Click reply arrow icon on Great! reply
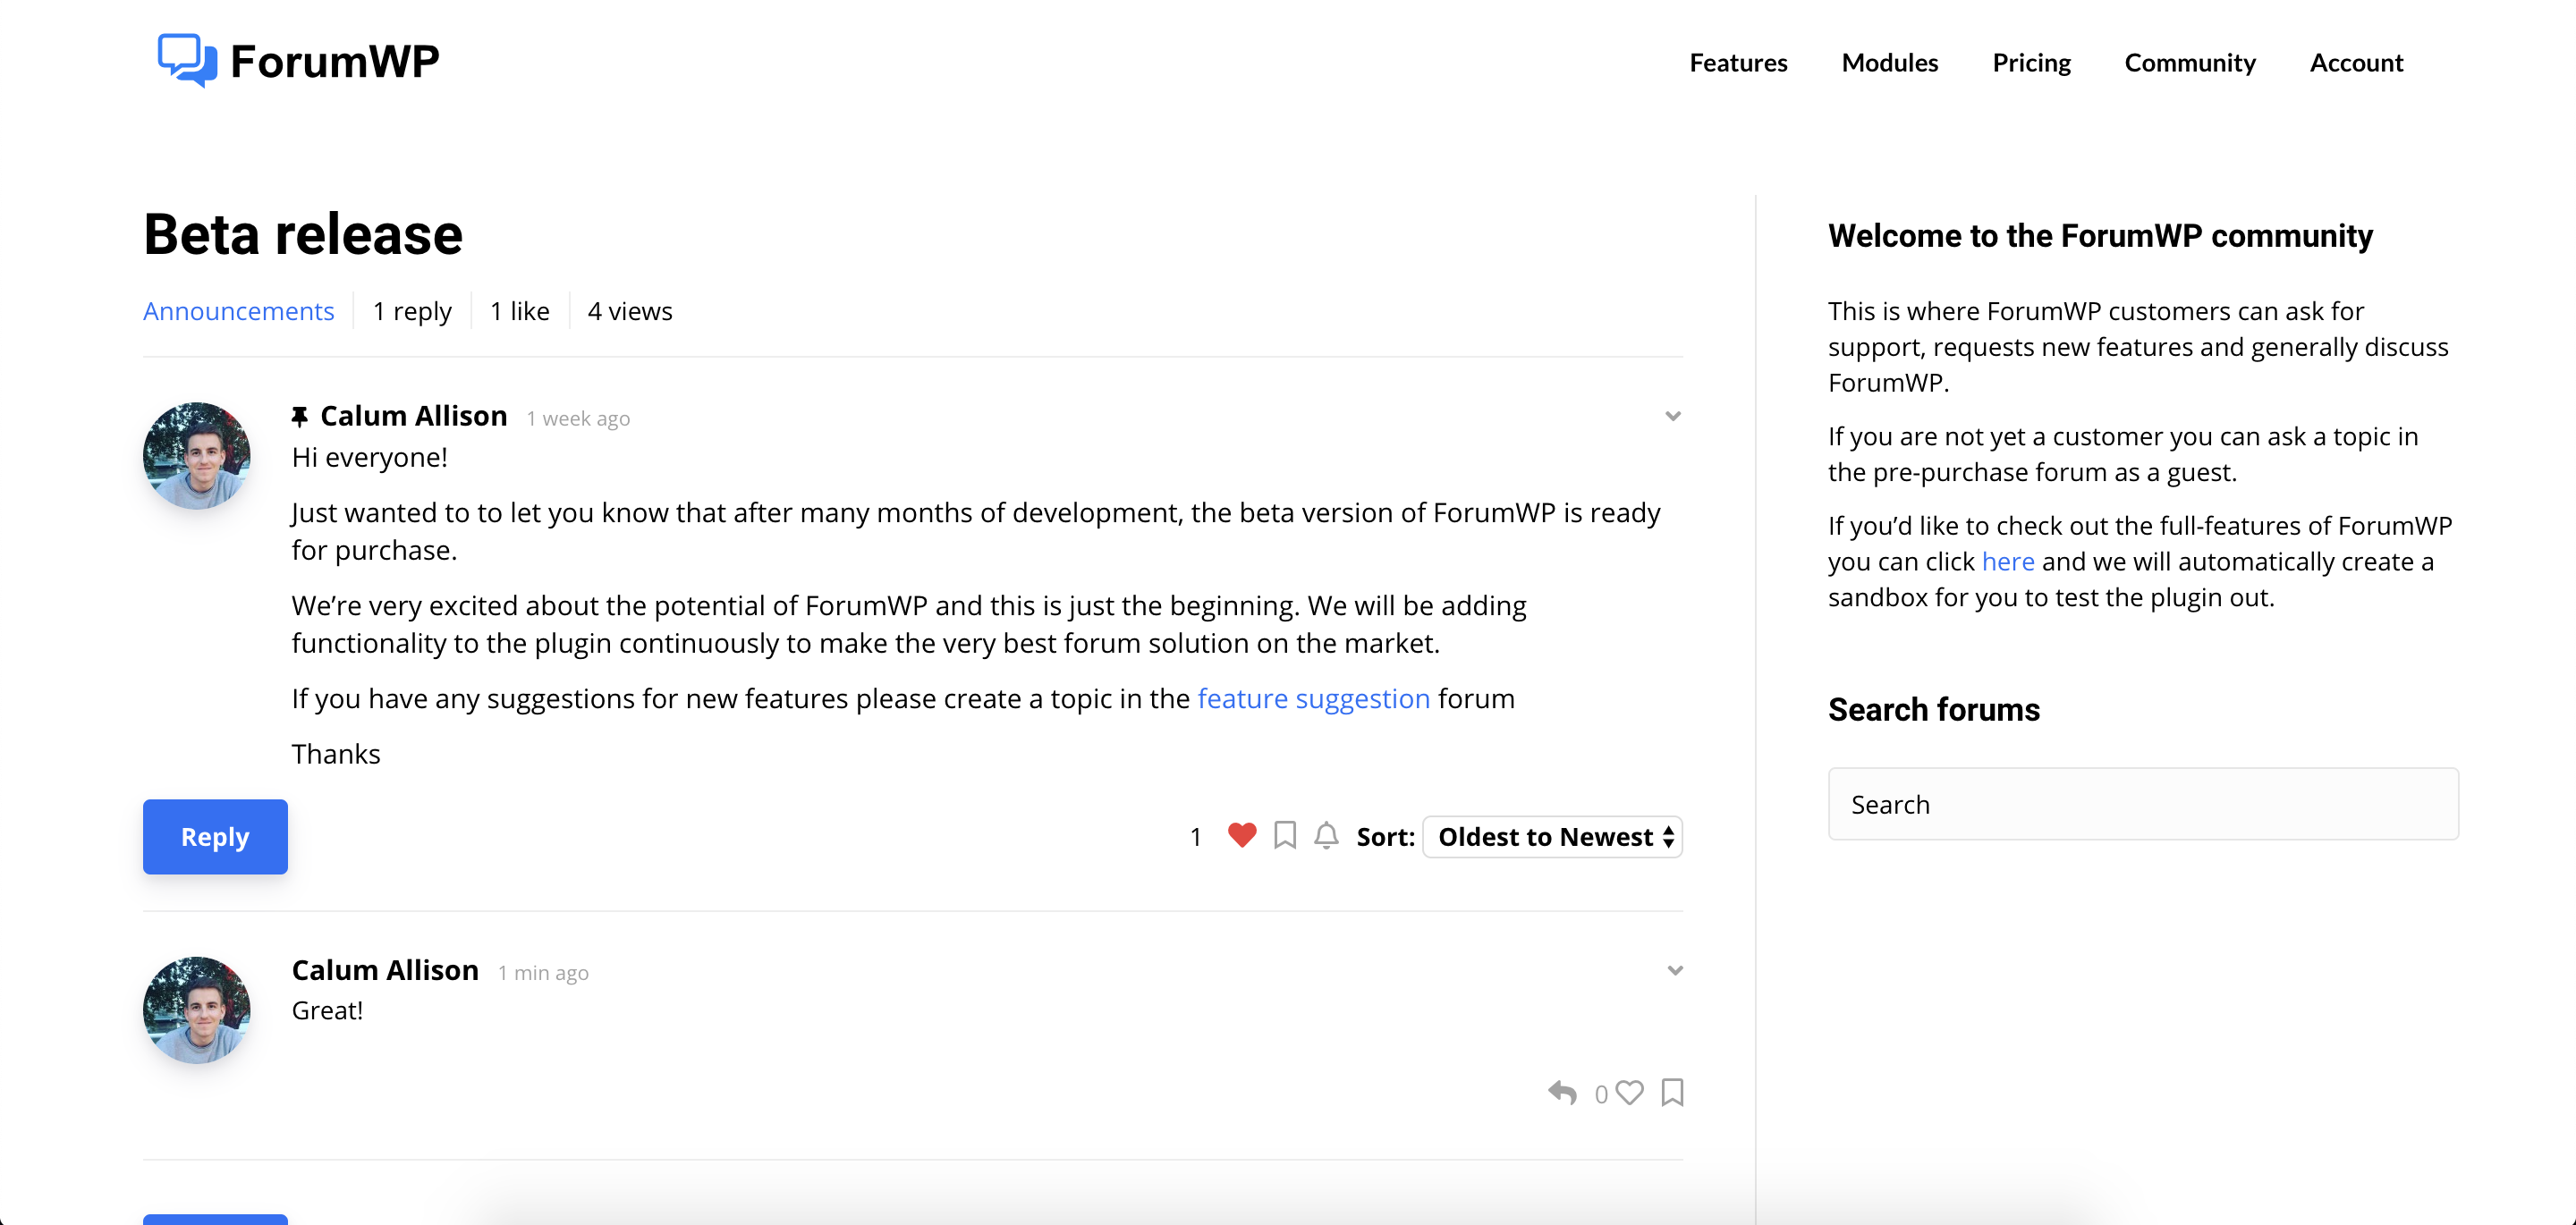This screenshot has width=2576, height=1225. coord(1562,1092)
